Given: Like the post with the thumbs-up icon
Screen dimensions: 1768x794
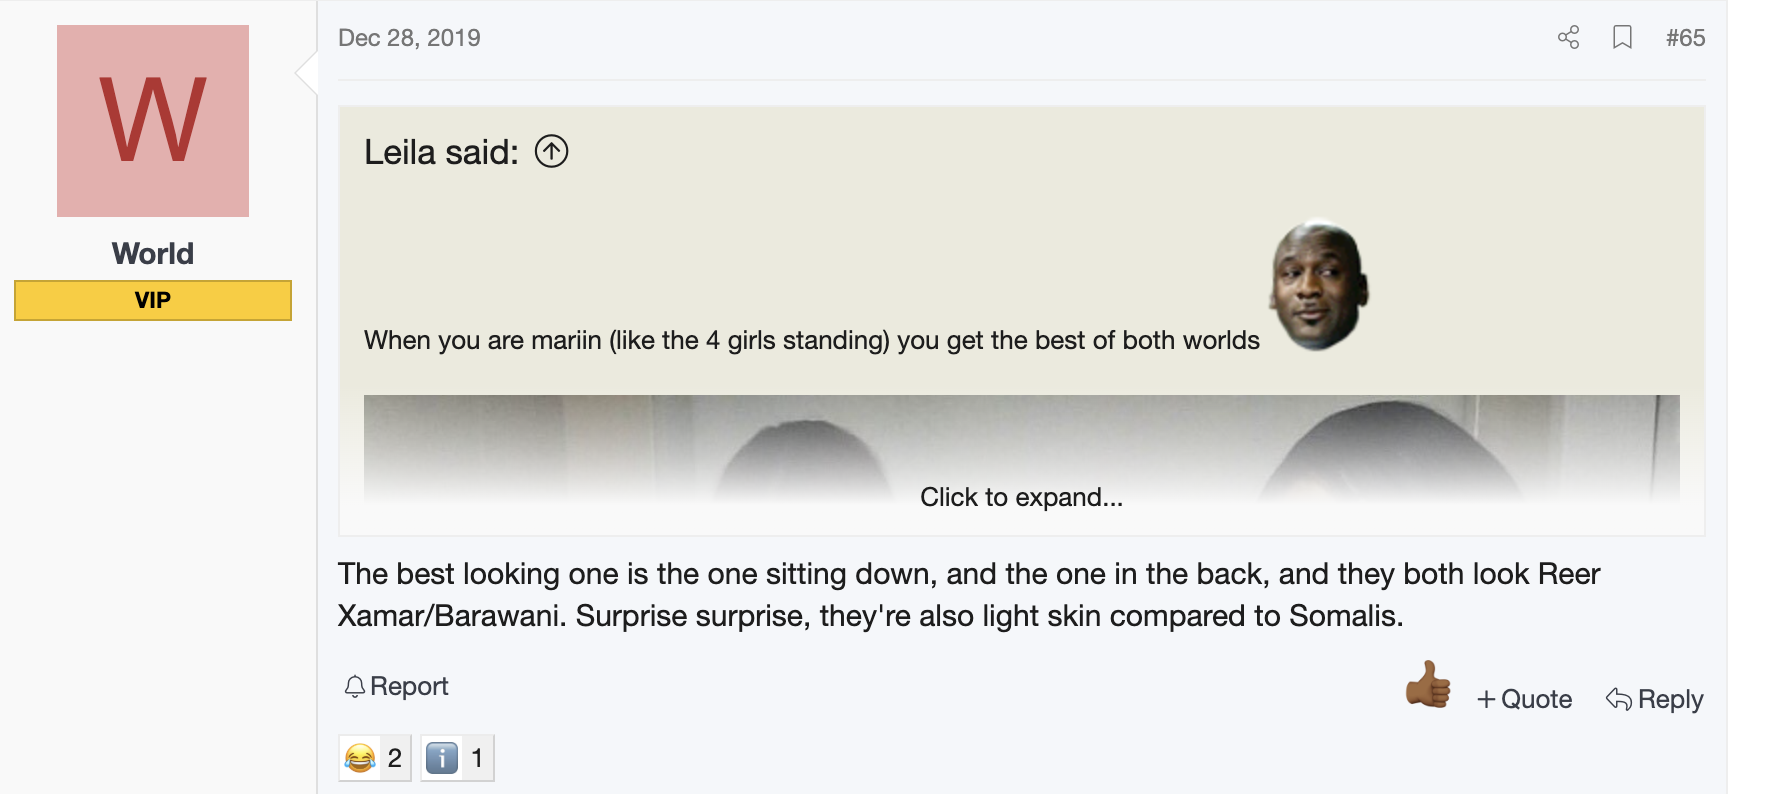Looking at the screenshot, I should coord(1428,685).
